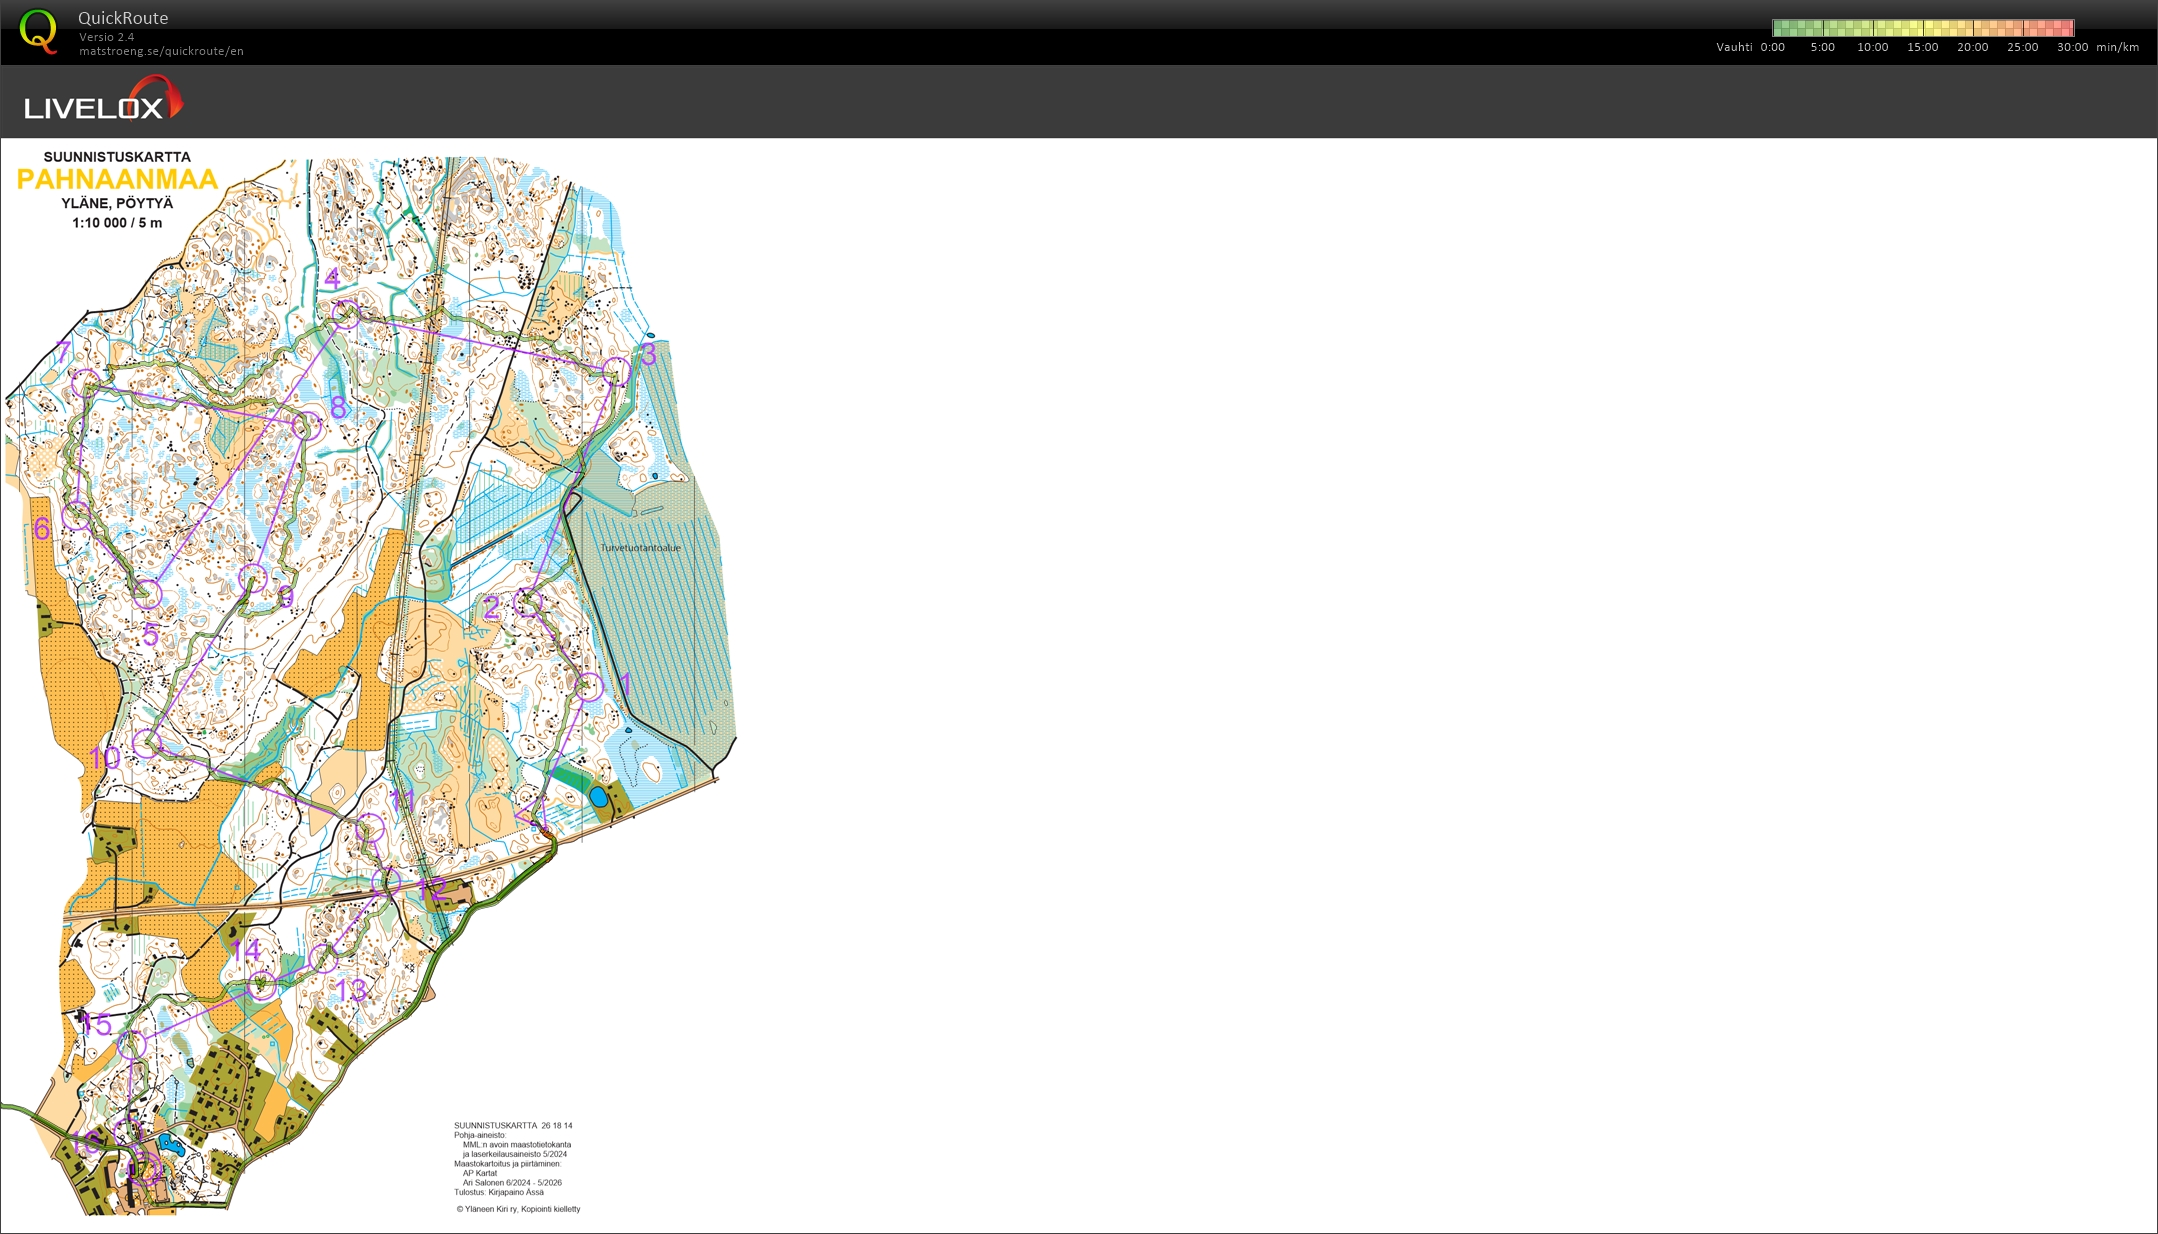Click the control circle for control 12

tap(386, 882)
